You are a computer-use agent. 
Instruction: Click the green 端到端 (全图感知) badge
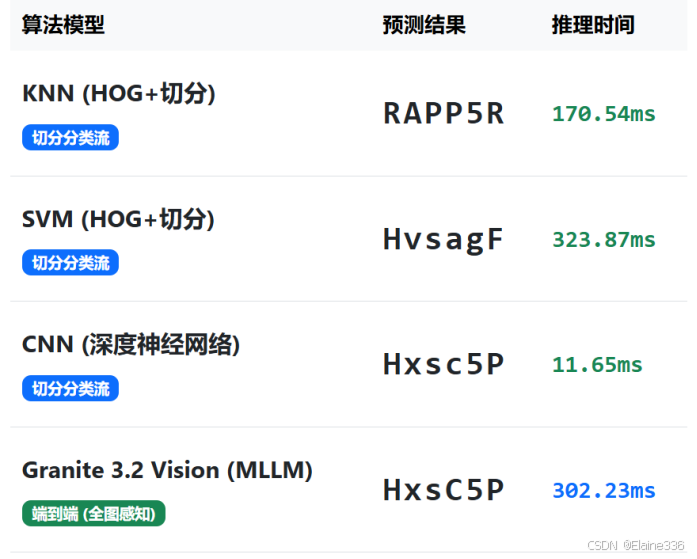94,514
